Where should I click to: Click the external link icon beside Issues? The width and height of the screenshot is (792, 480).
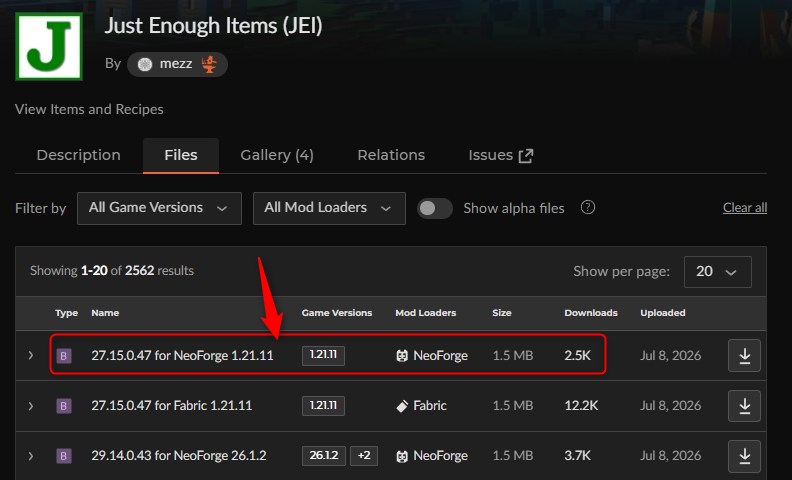coord(526,156)
